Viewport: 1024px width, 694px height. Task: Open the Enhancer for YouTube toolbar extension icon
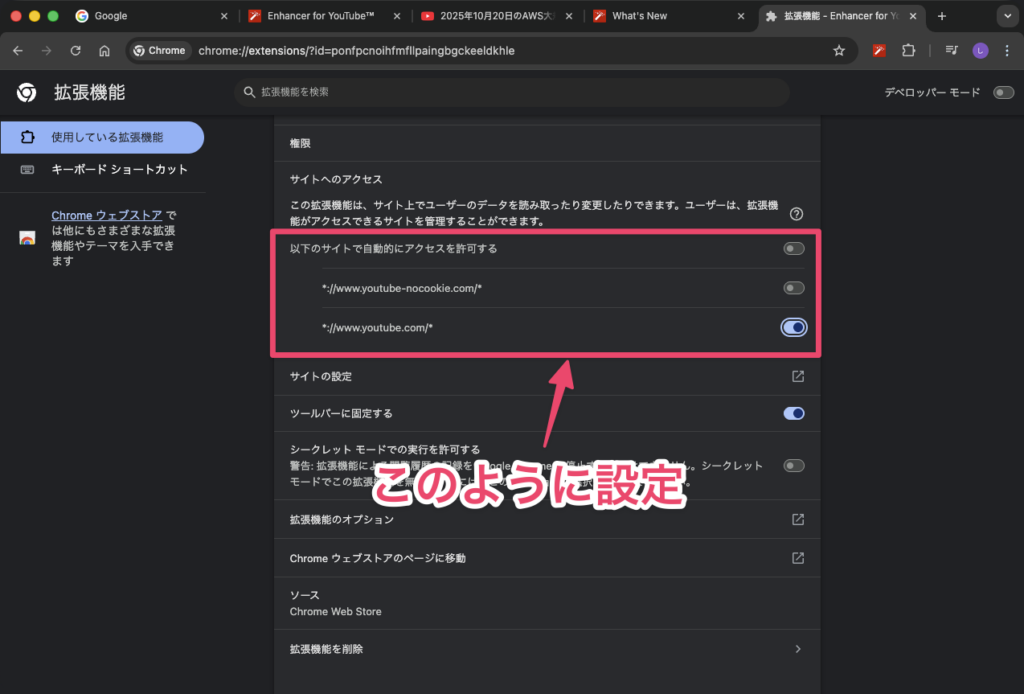coord(880,51)
